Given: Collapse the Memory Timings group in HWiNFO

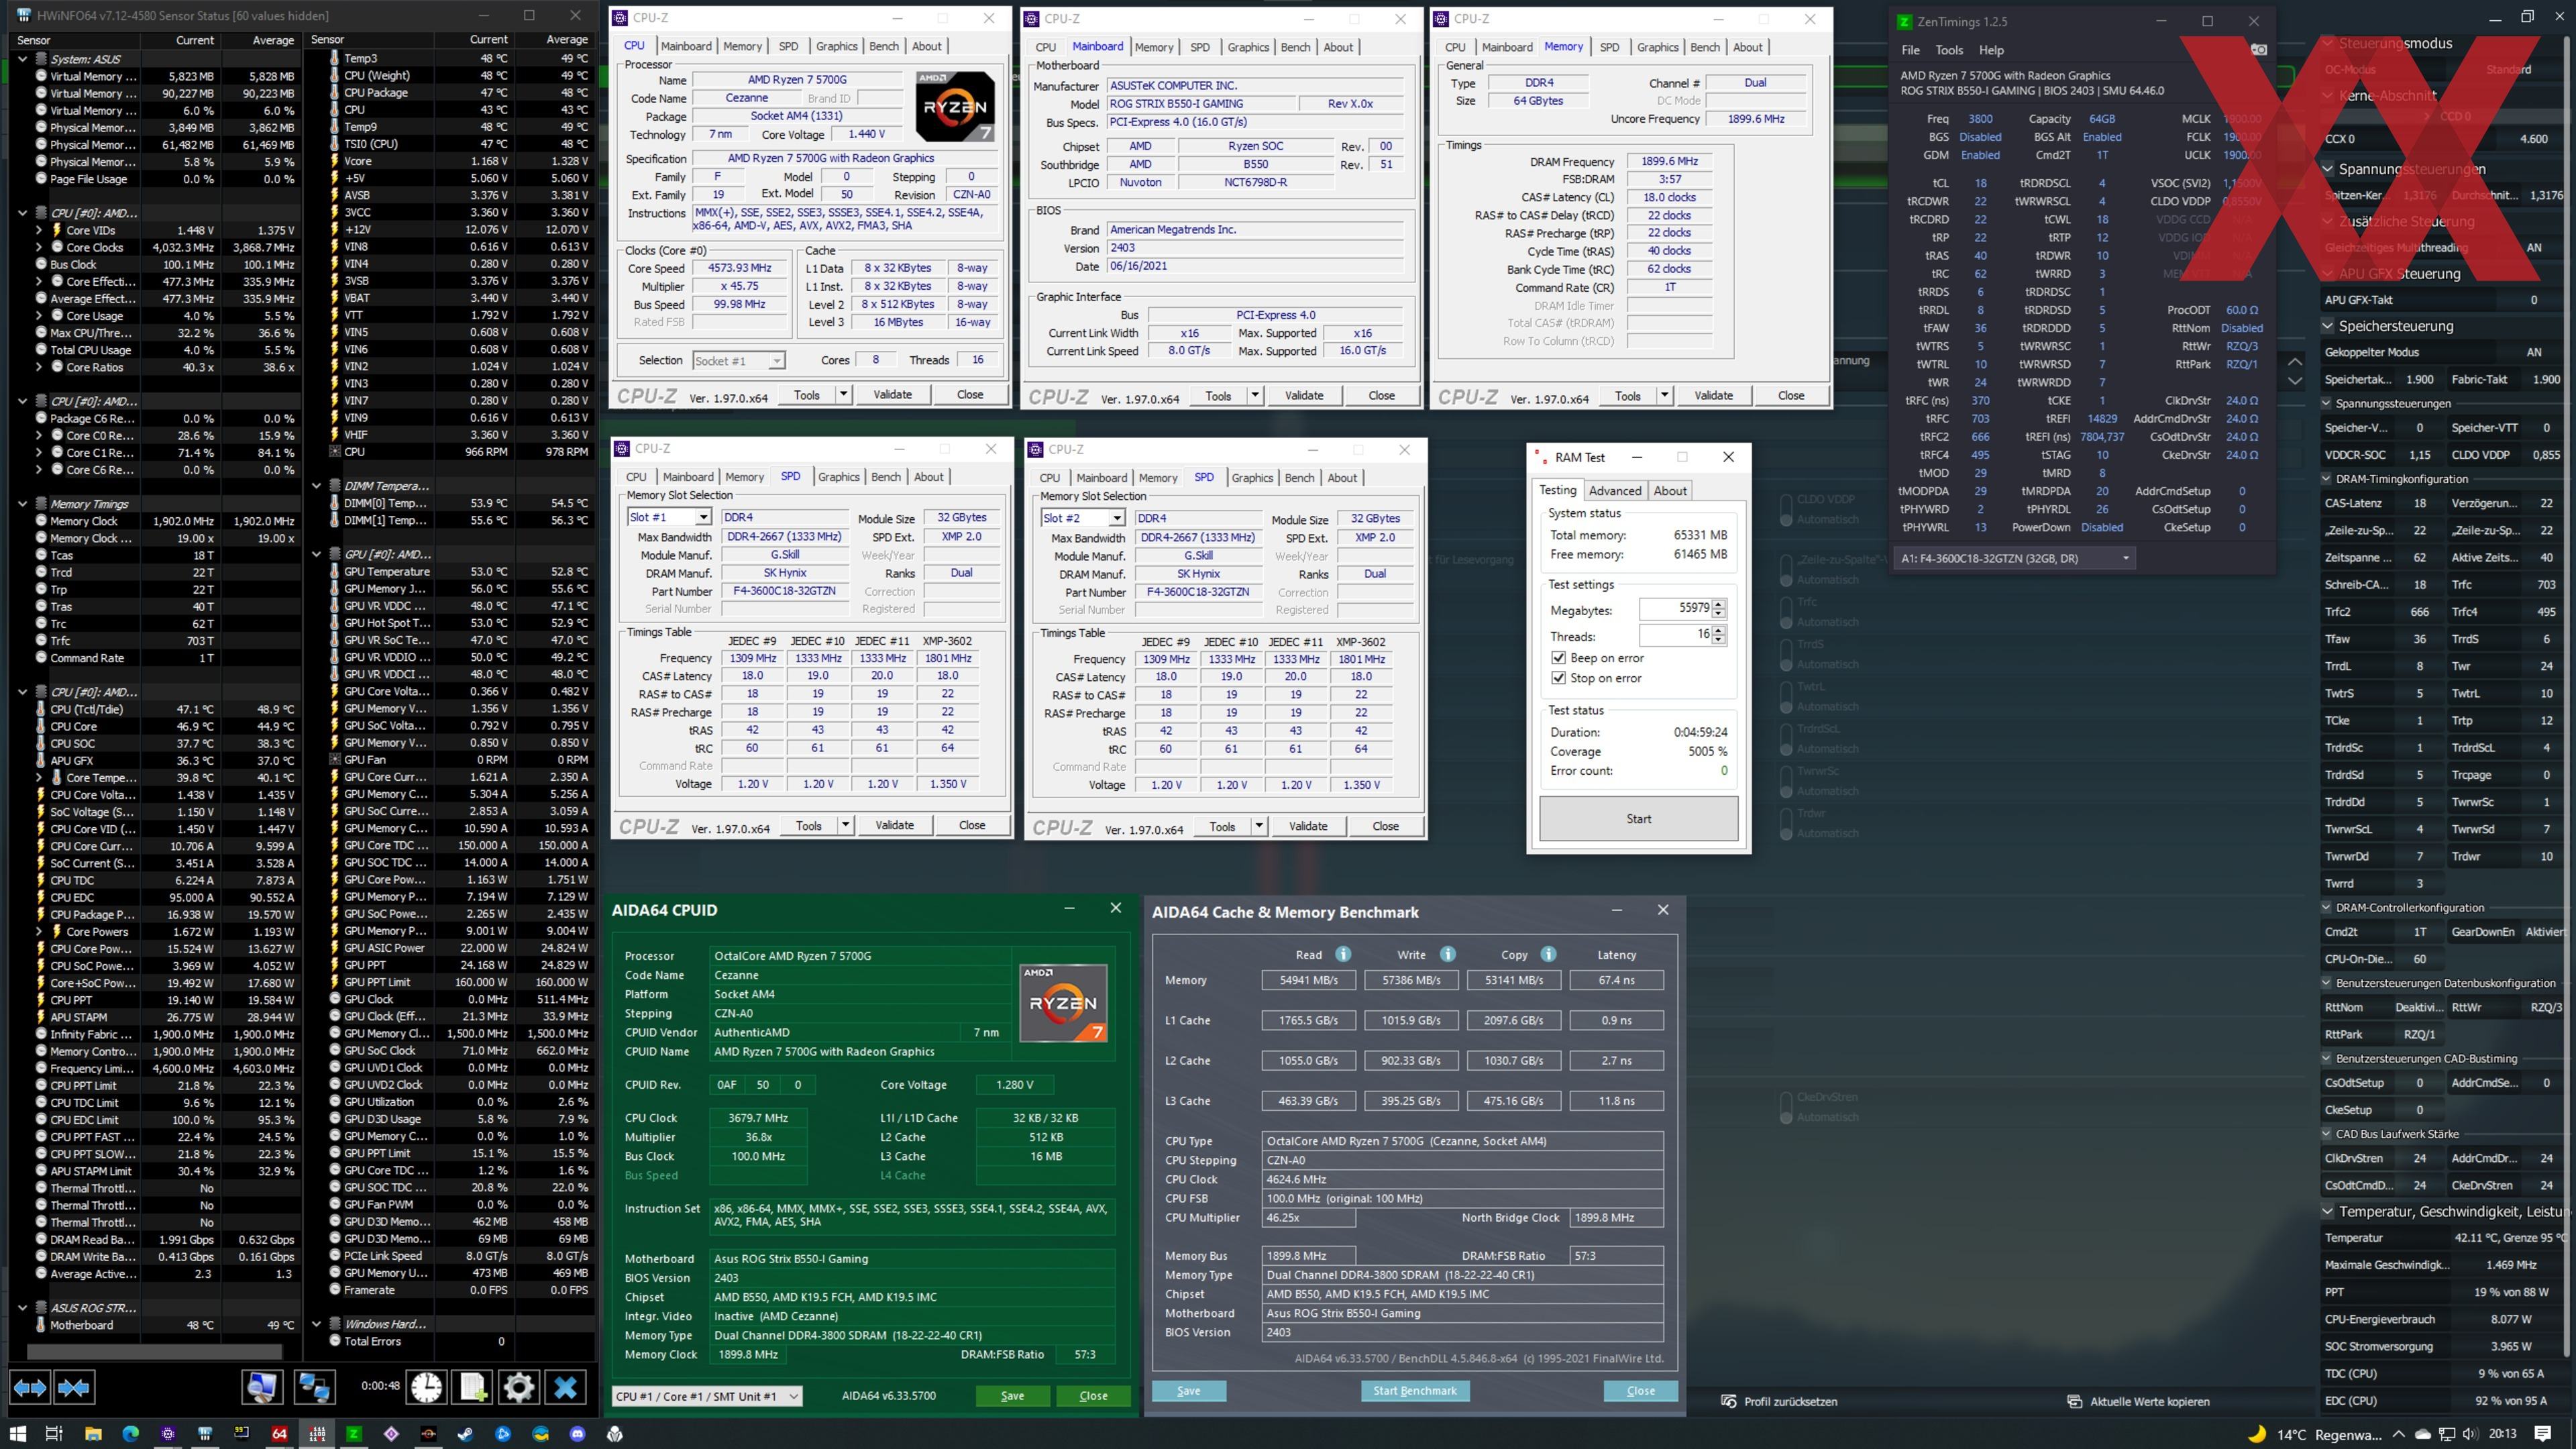Looking at the screenshot, I should [x=22, y=504].
